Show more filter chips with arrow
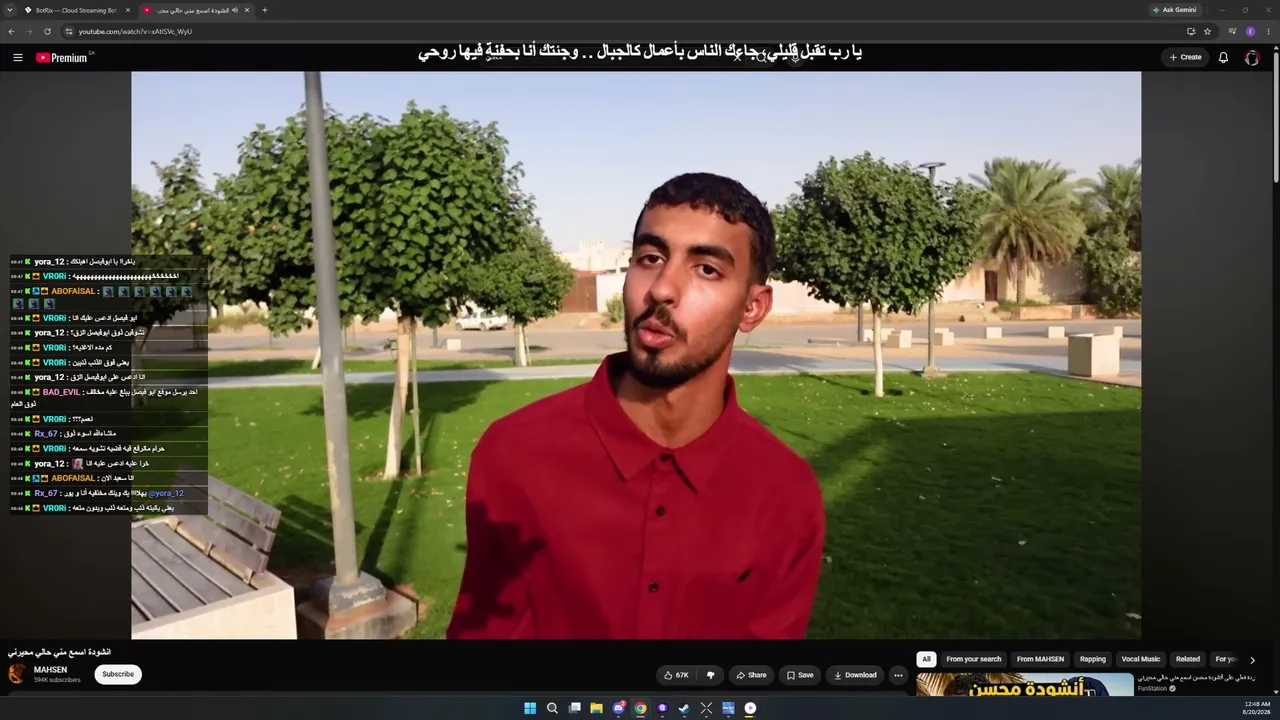 point(1252,660)
